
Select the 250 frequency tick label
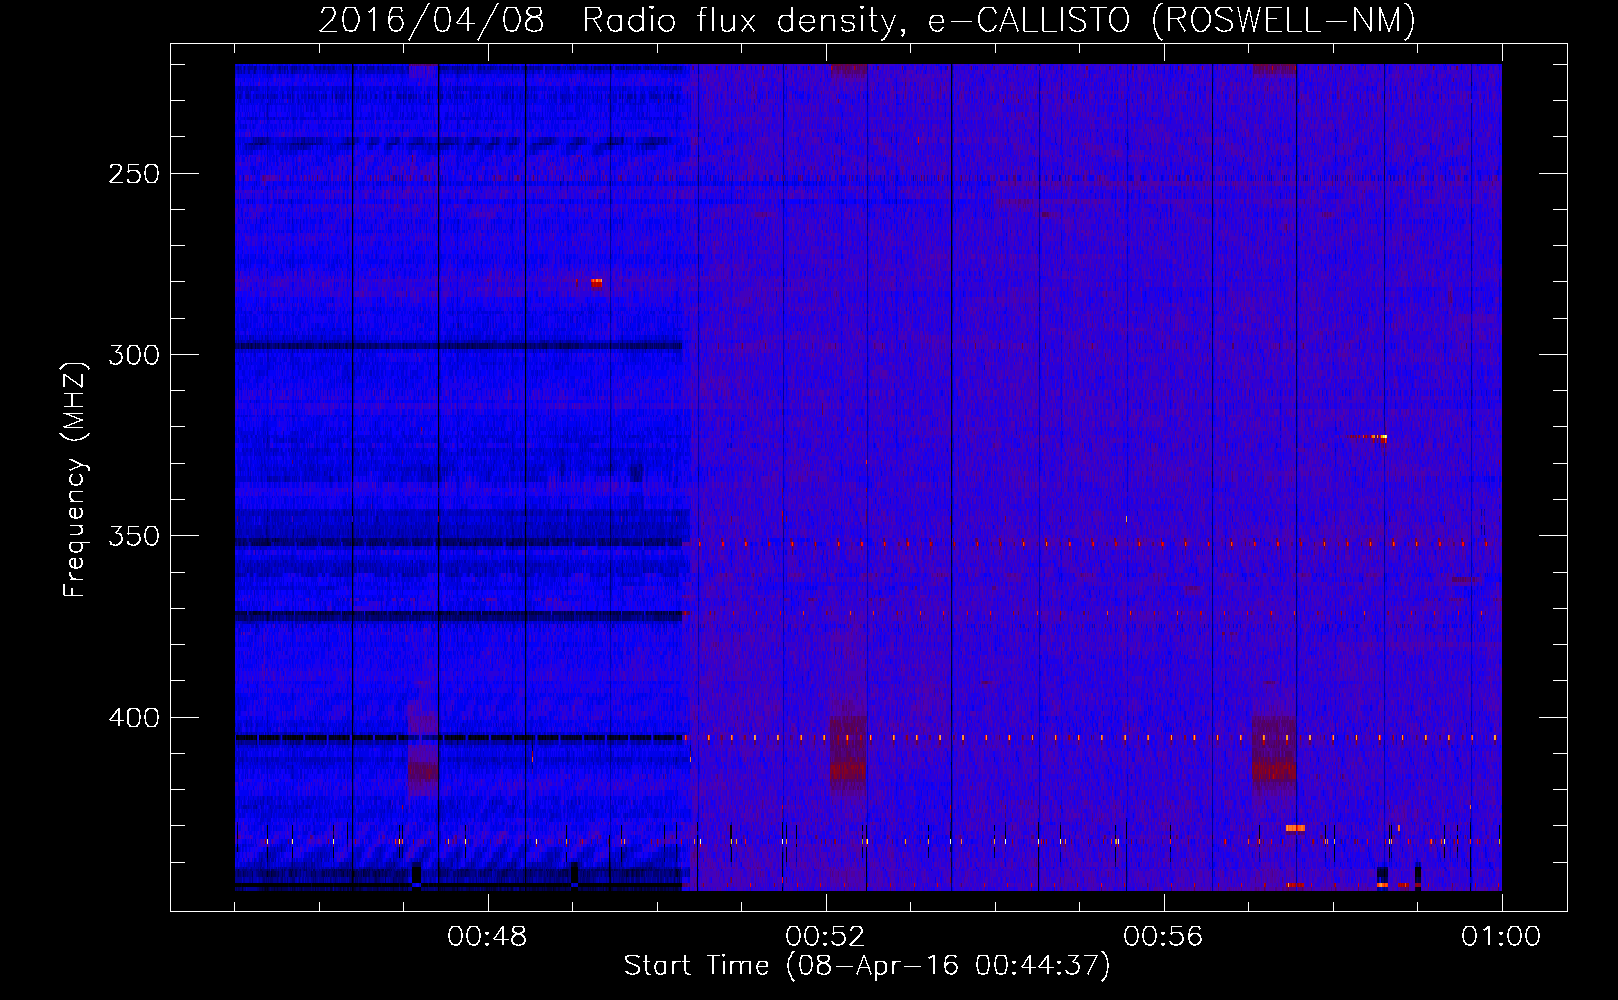(134, 174)
